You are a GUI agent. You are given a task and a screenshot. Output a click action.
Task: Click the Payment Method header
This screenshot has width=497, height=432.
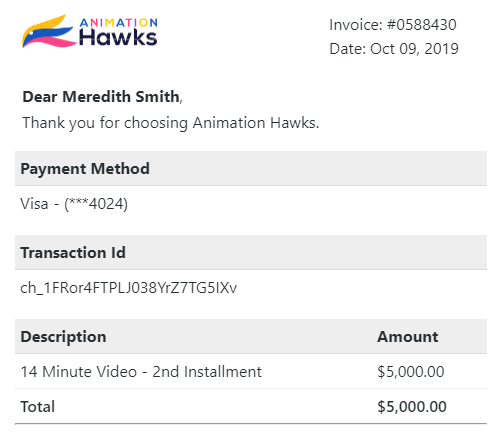pyautogui.click(x=85, y=169)
